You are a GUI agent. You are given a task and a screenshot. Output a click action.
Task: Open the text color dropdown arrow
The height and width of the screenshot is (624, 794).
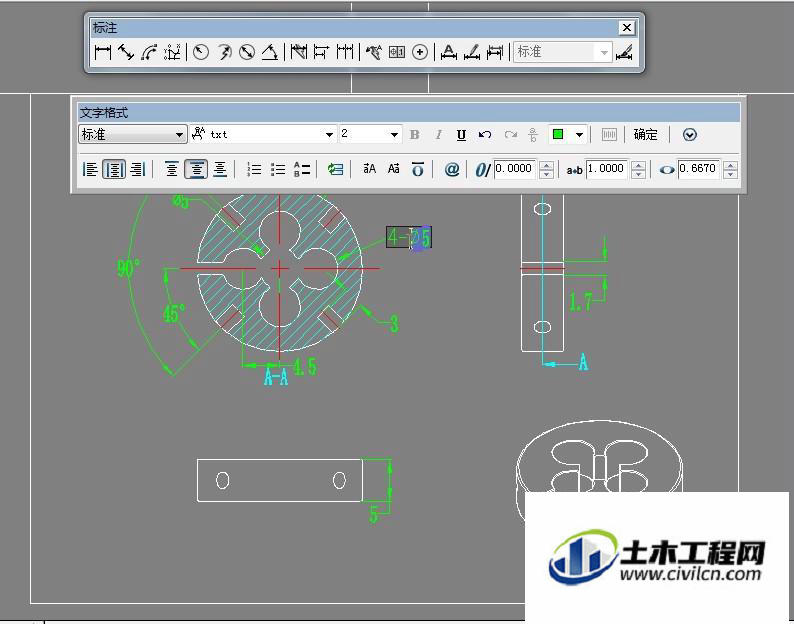579,135
